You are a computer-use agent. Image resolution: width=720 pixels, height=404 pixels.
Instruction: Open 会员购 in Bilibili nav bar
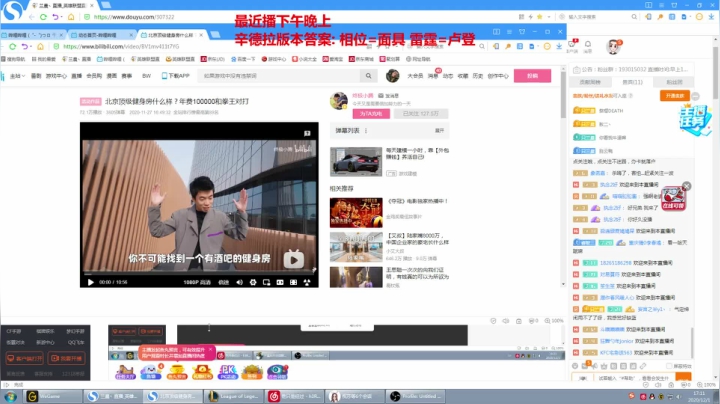(x=94, y=76)
